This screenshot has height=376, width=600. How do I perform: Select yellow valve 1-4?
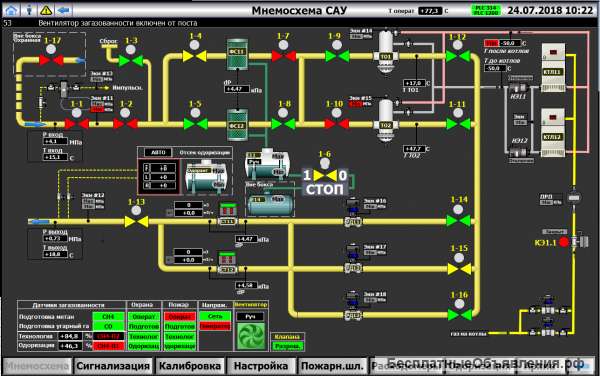195,56
